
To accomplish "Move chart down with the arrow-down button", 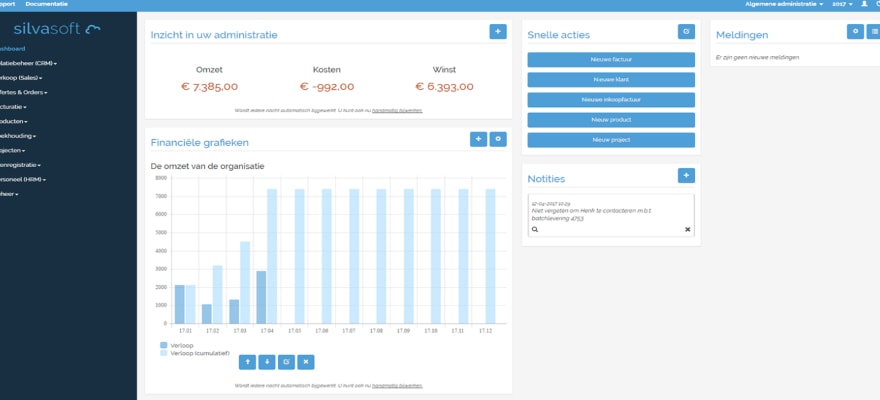I will [267, 361].
